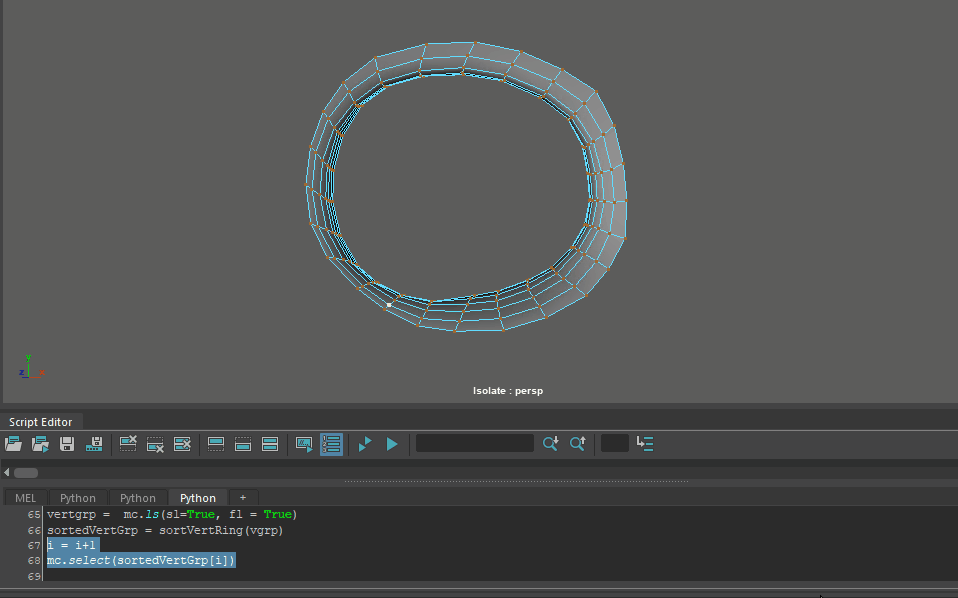Show only the input pane
The height and width of the screenshot is (598, 958).
click(242, 443)
